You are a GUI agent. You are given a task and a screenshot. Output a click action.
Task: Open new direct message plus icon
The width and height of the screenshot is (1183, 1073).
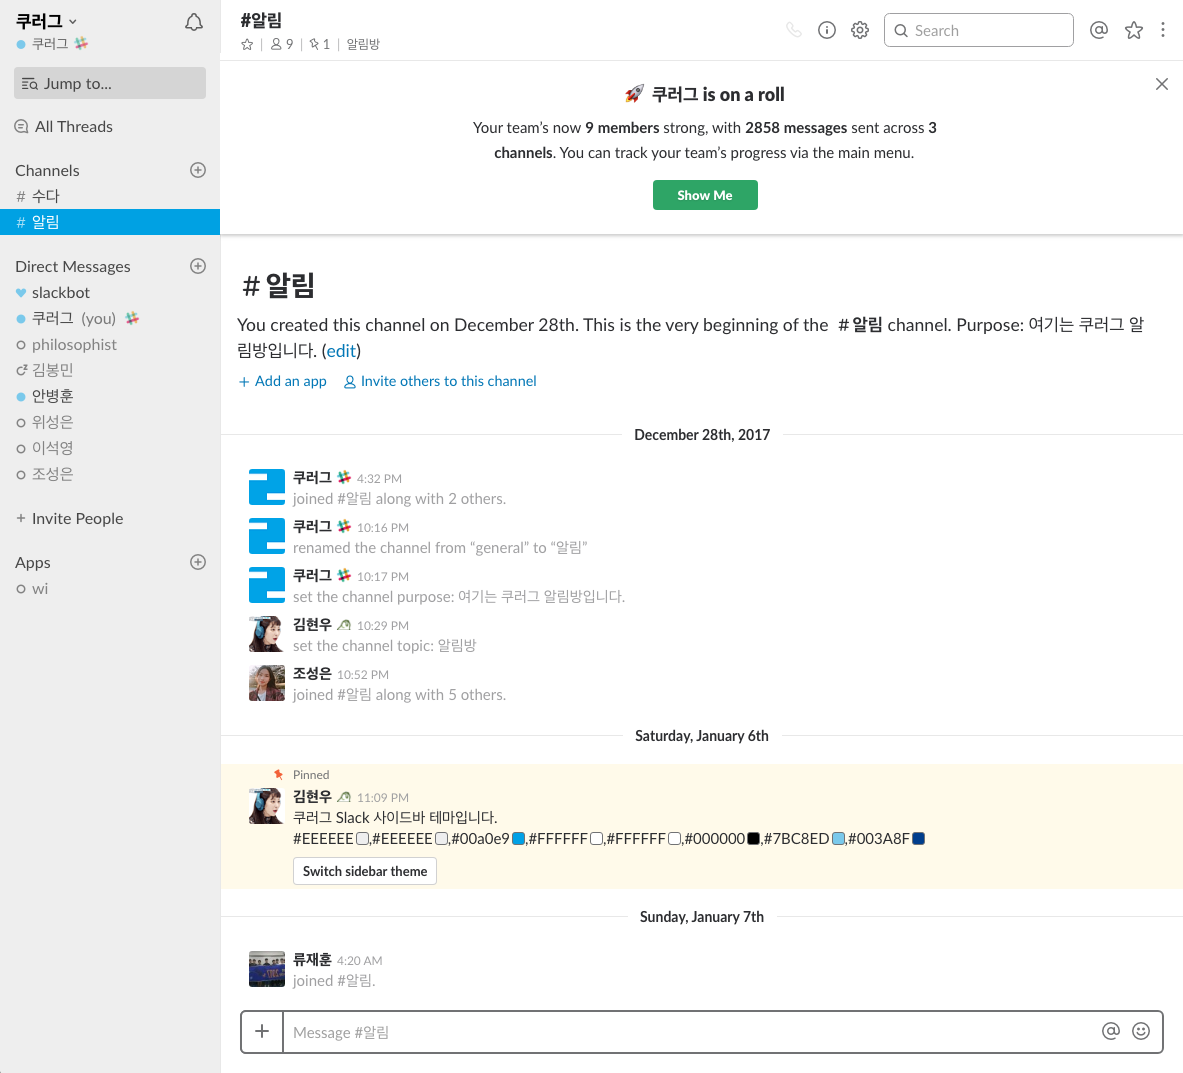(198, 266)
